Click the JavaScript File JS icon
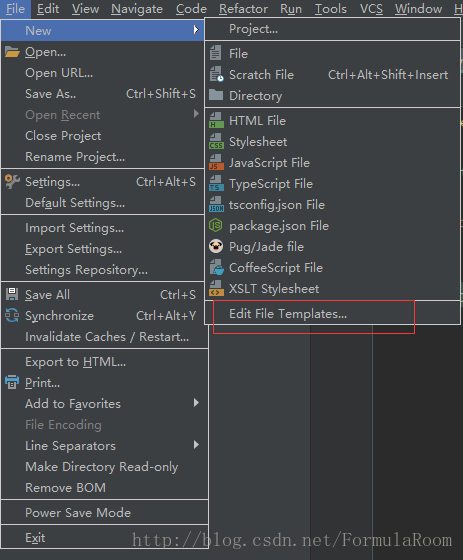This screenshot has width=463, height=560. (x=216, y=163)
